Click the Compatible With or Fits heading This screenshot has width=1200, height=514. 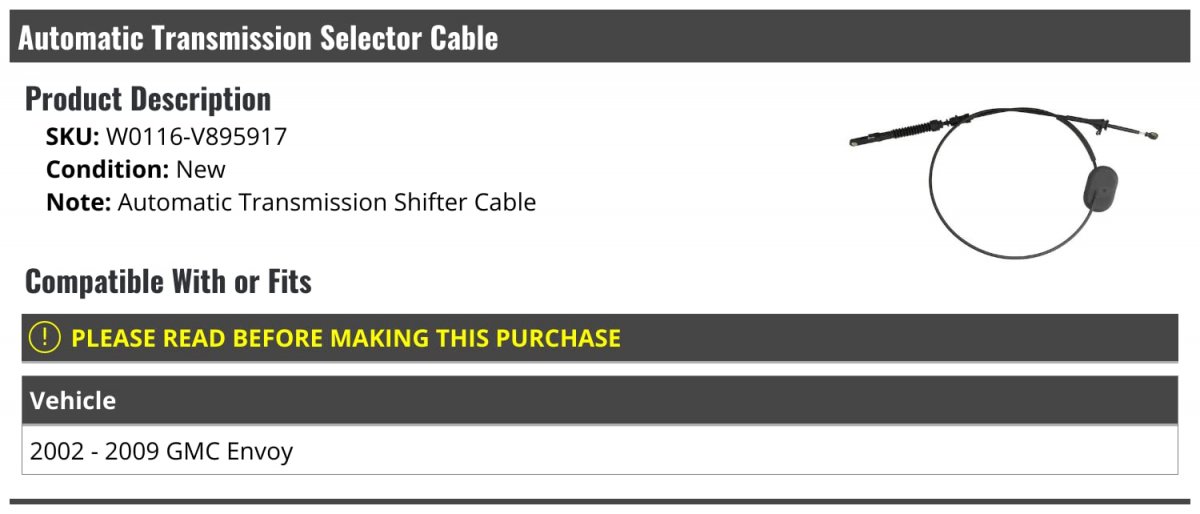(168, 282)
